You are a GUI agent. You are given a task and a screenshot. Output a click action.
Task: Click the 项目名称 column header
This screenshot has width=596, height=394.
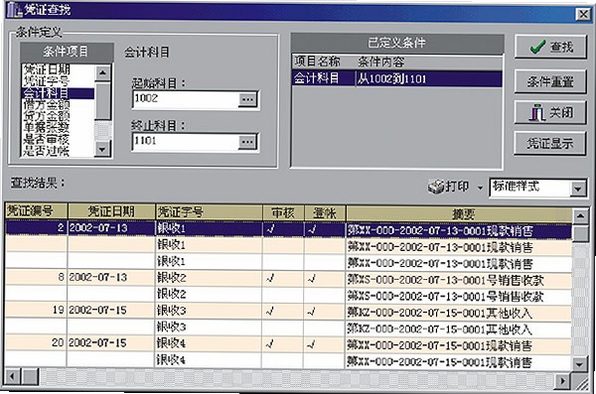pos(317,61)
